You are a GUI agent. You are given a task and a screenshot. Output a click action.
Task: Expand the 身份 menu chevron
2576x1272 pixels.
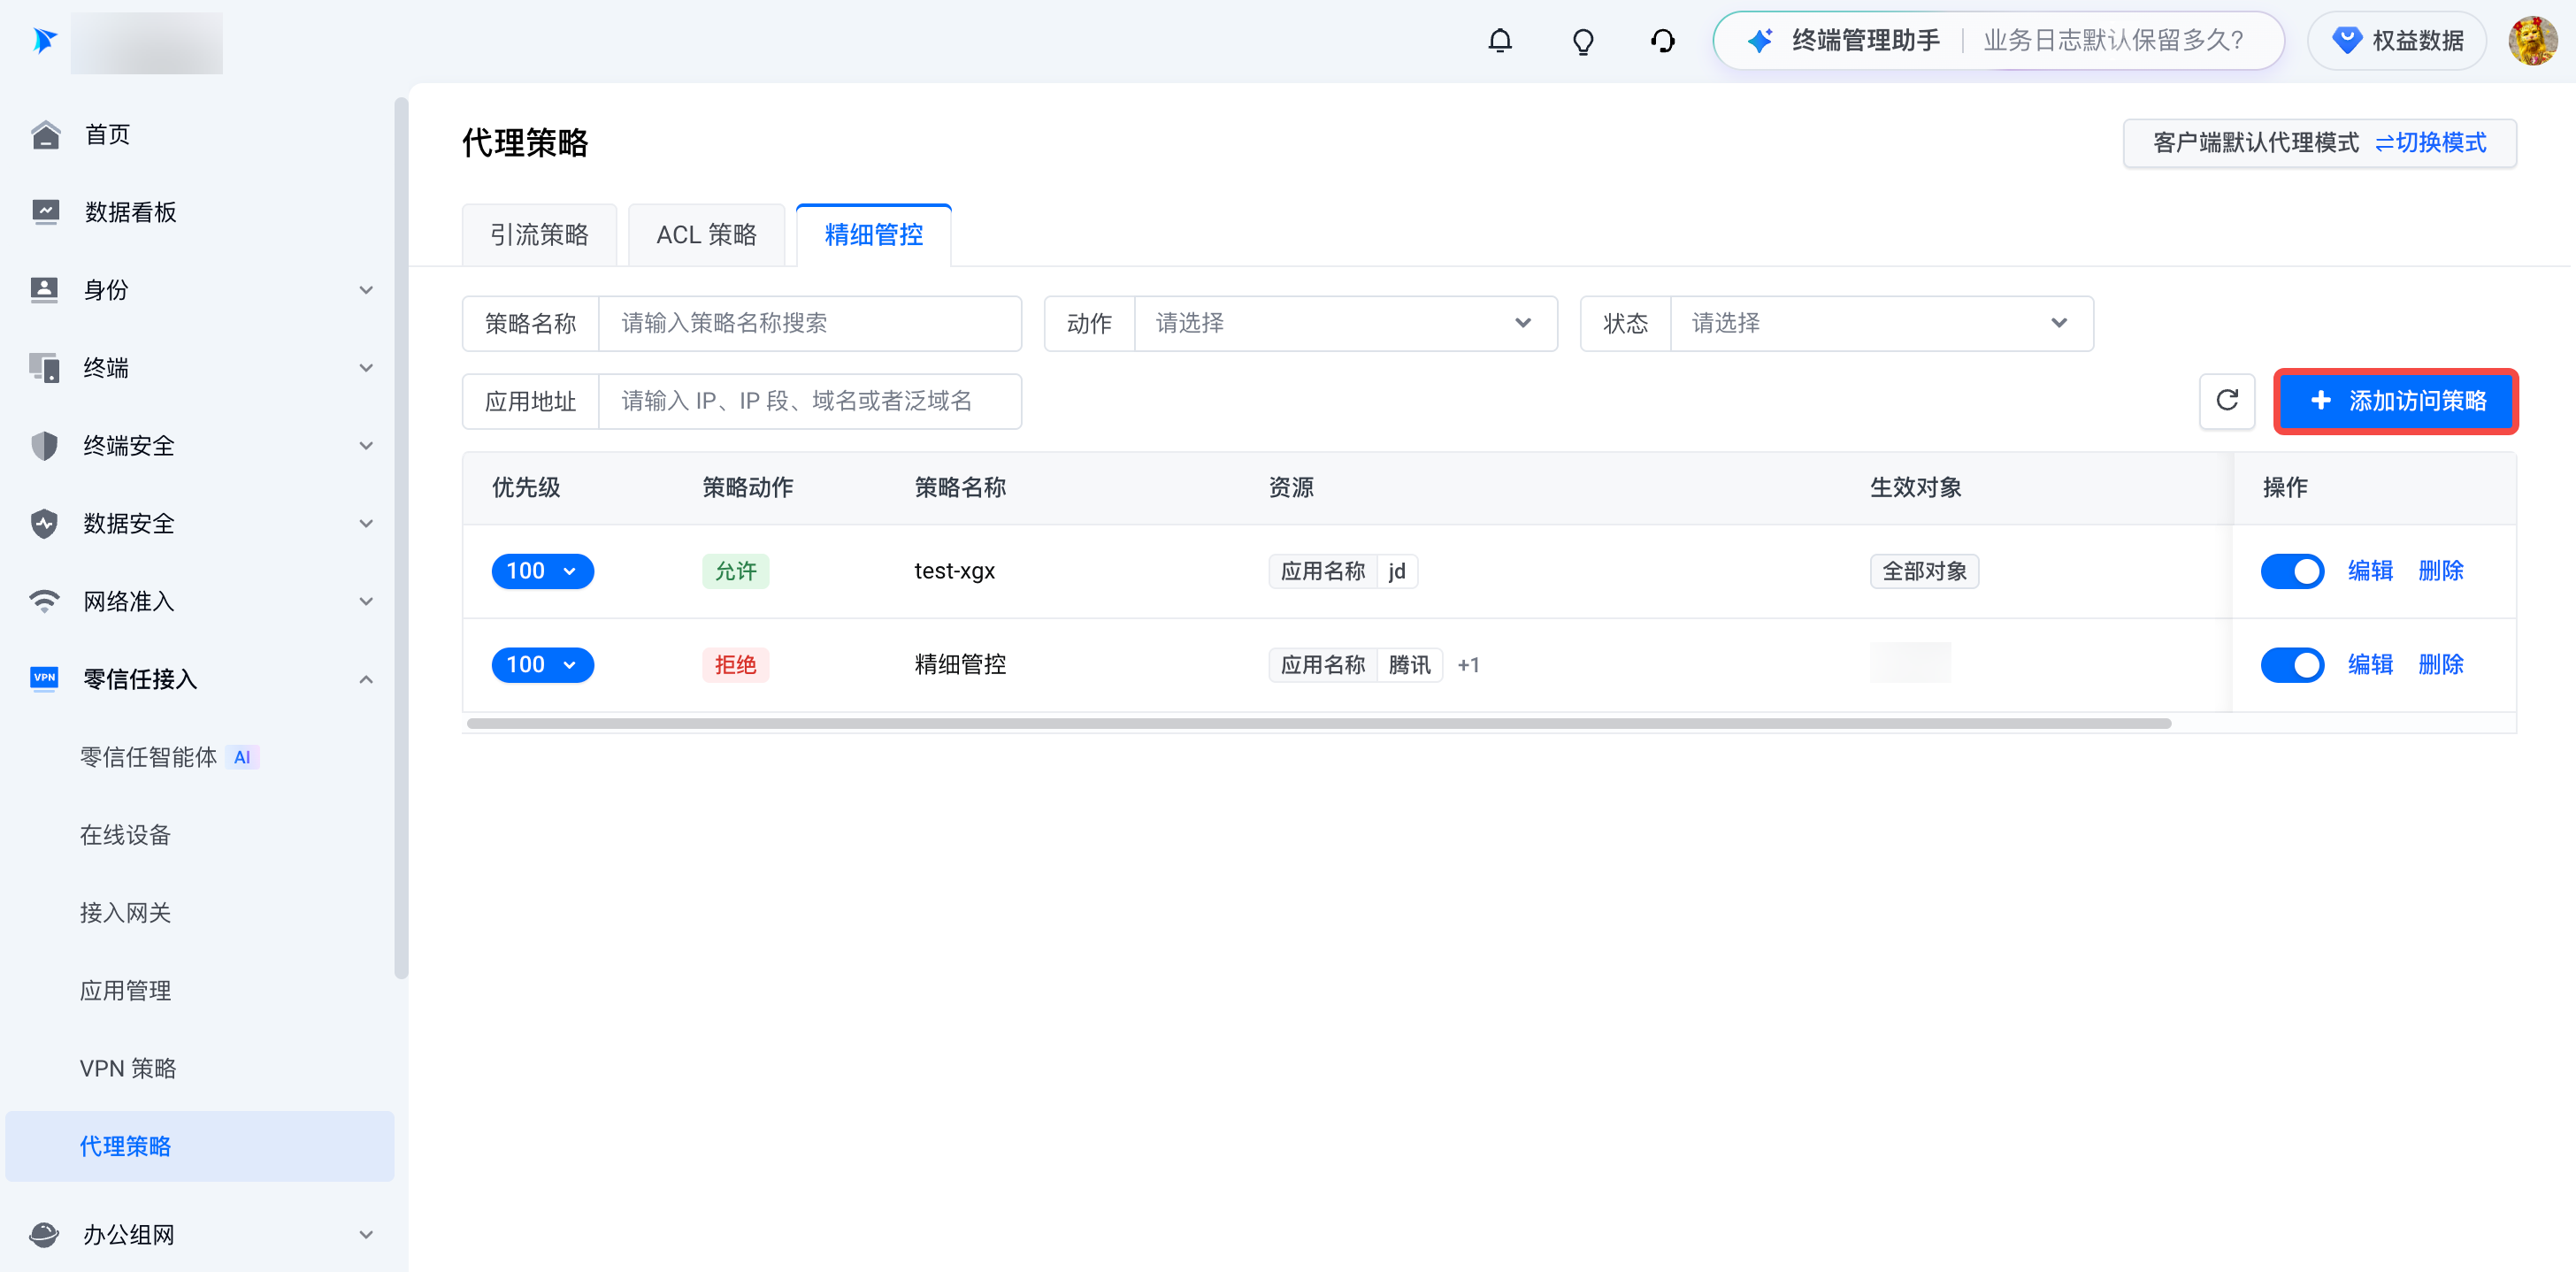pos(366,290)
